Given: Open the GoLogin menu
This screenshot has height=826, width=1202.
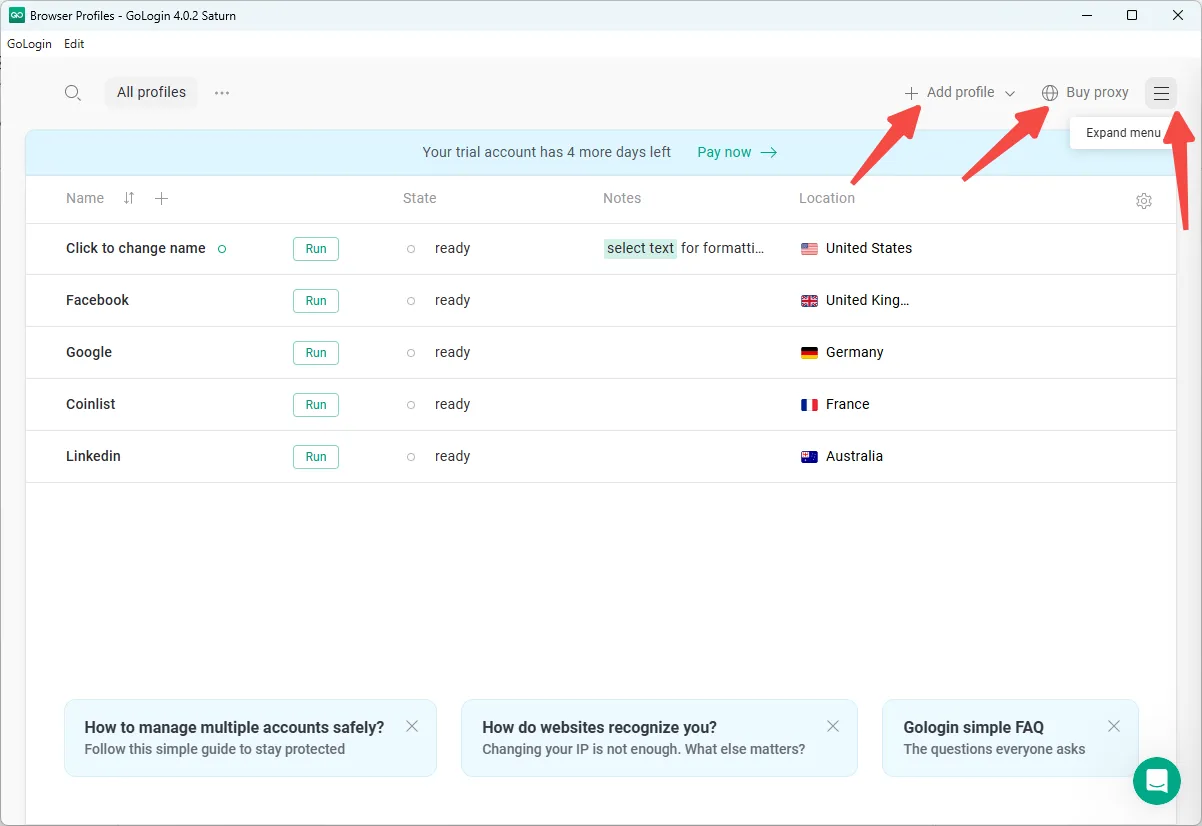Looking at the screenshot, I should coord(30,44).
